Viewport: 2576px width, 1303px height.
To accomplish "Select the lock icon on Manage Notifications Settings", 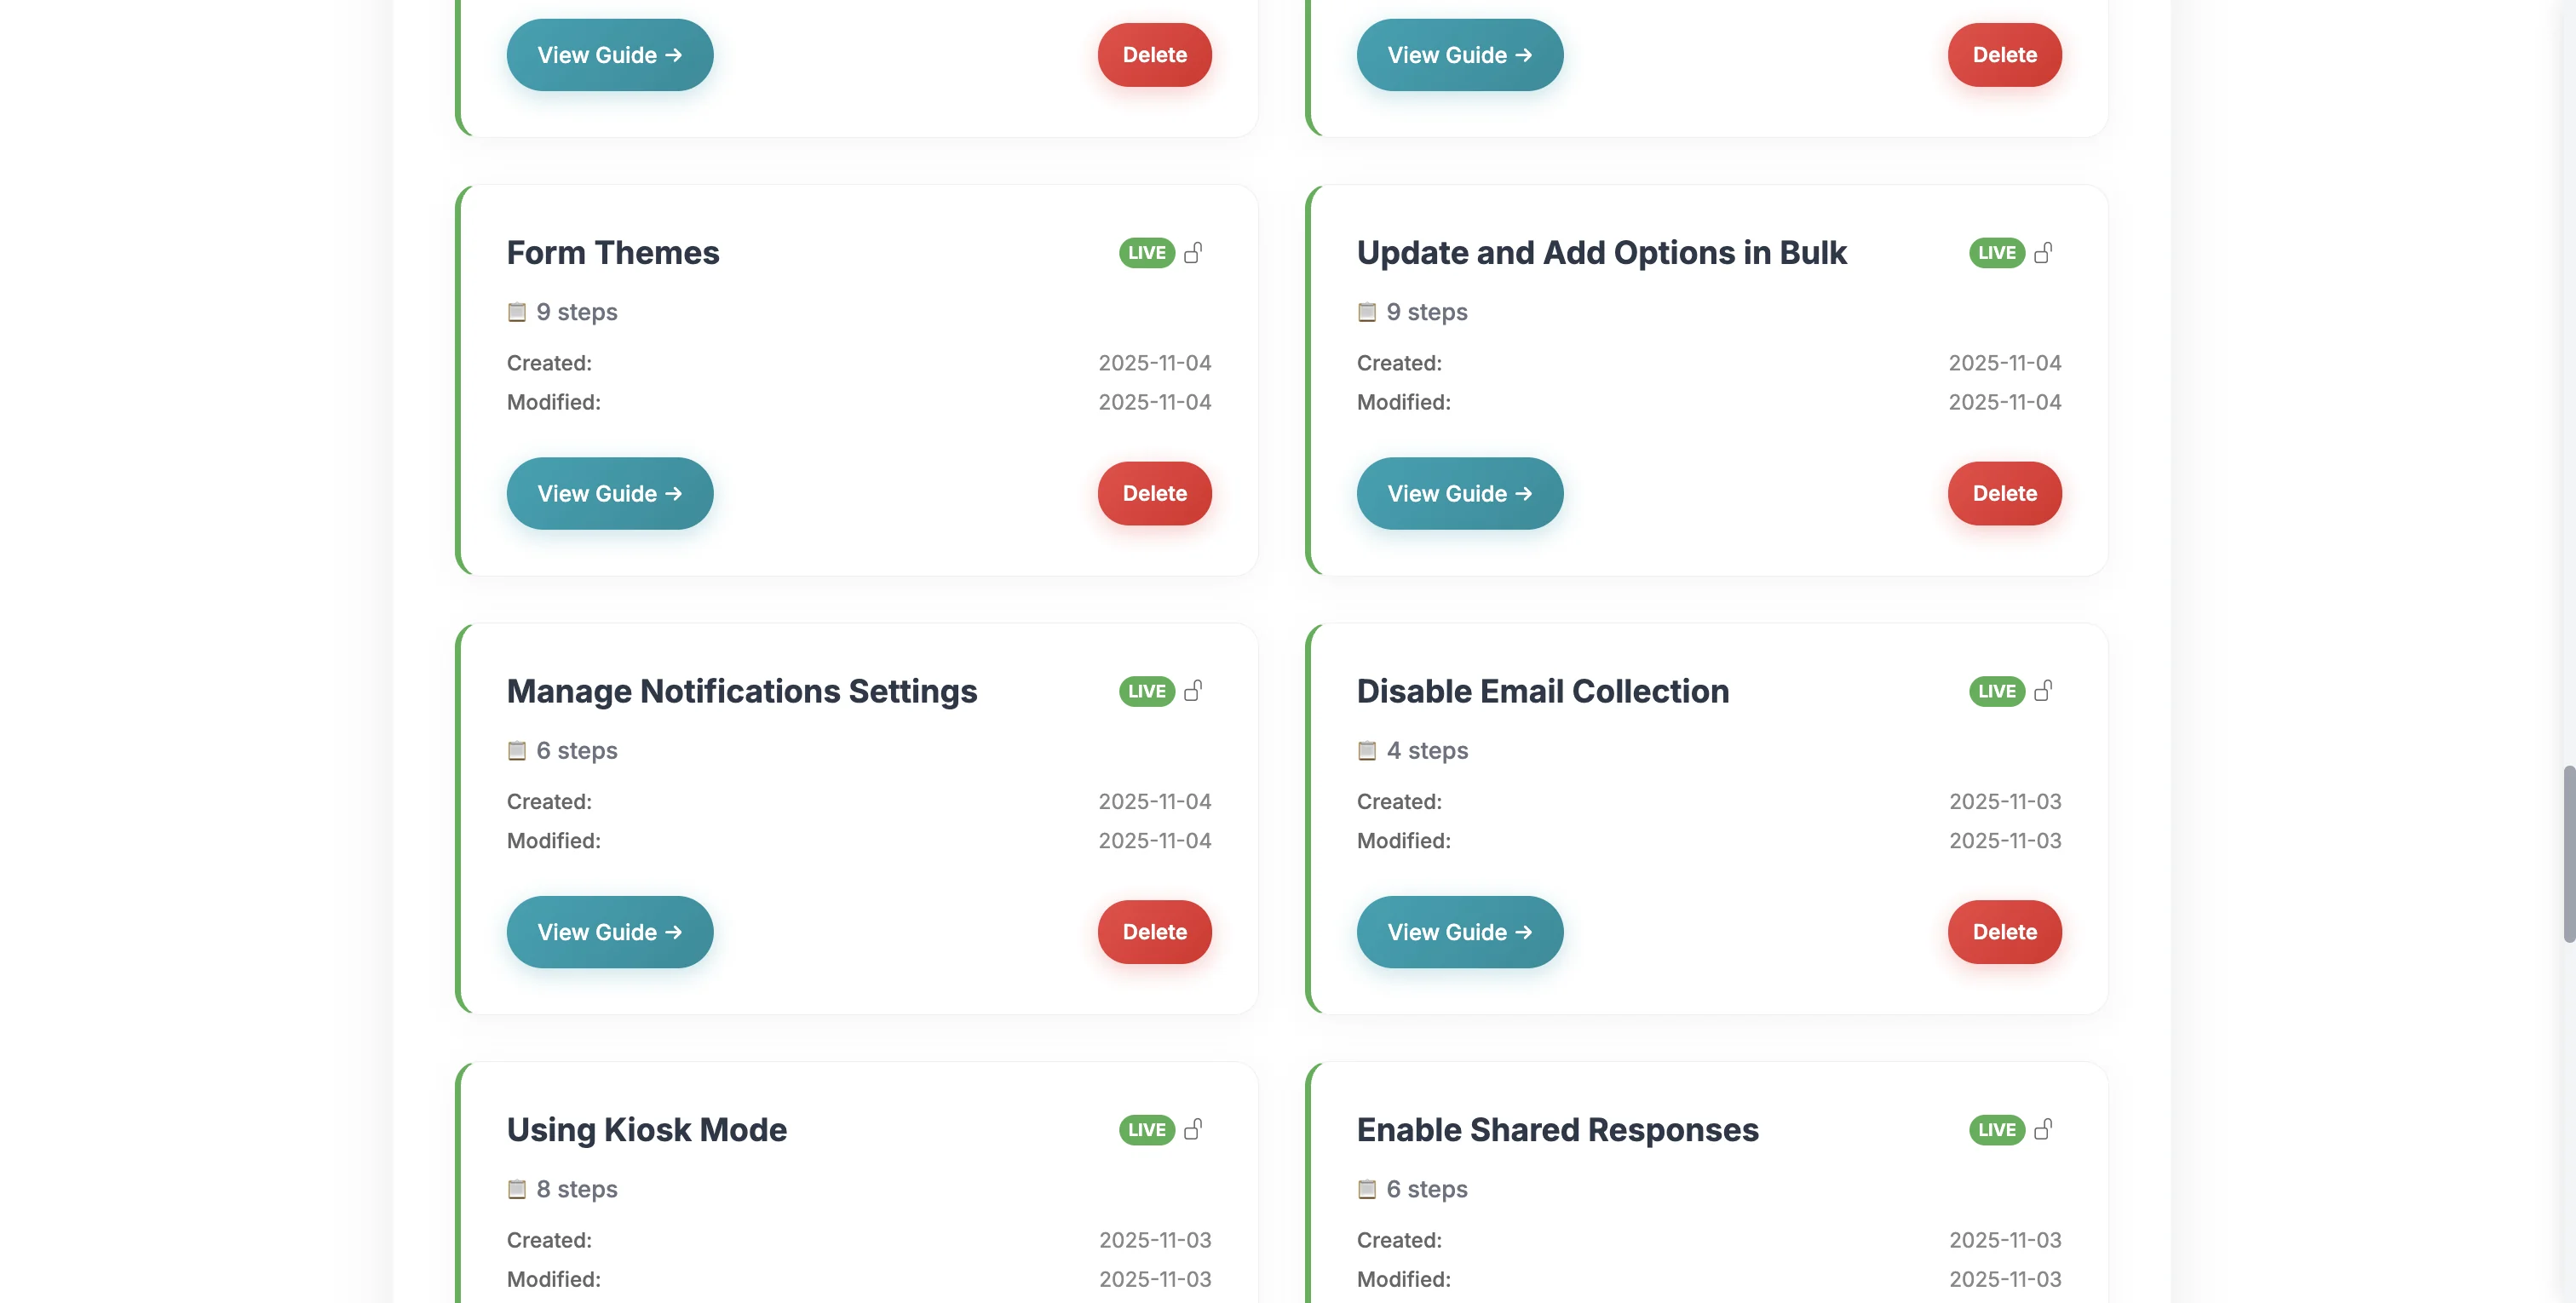I will coord(1195,691).
